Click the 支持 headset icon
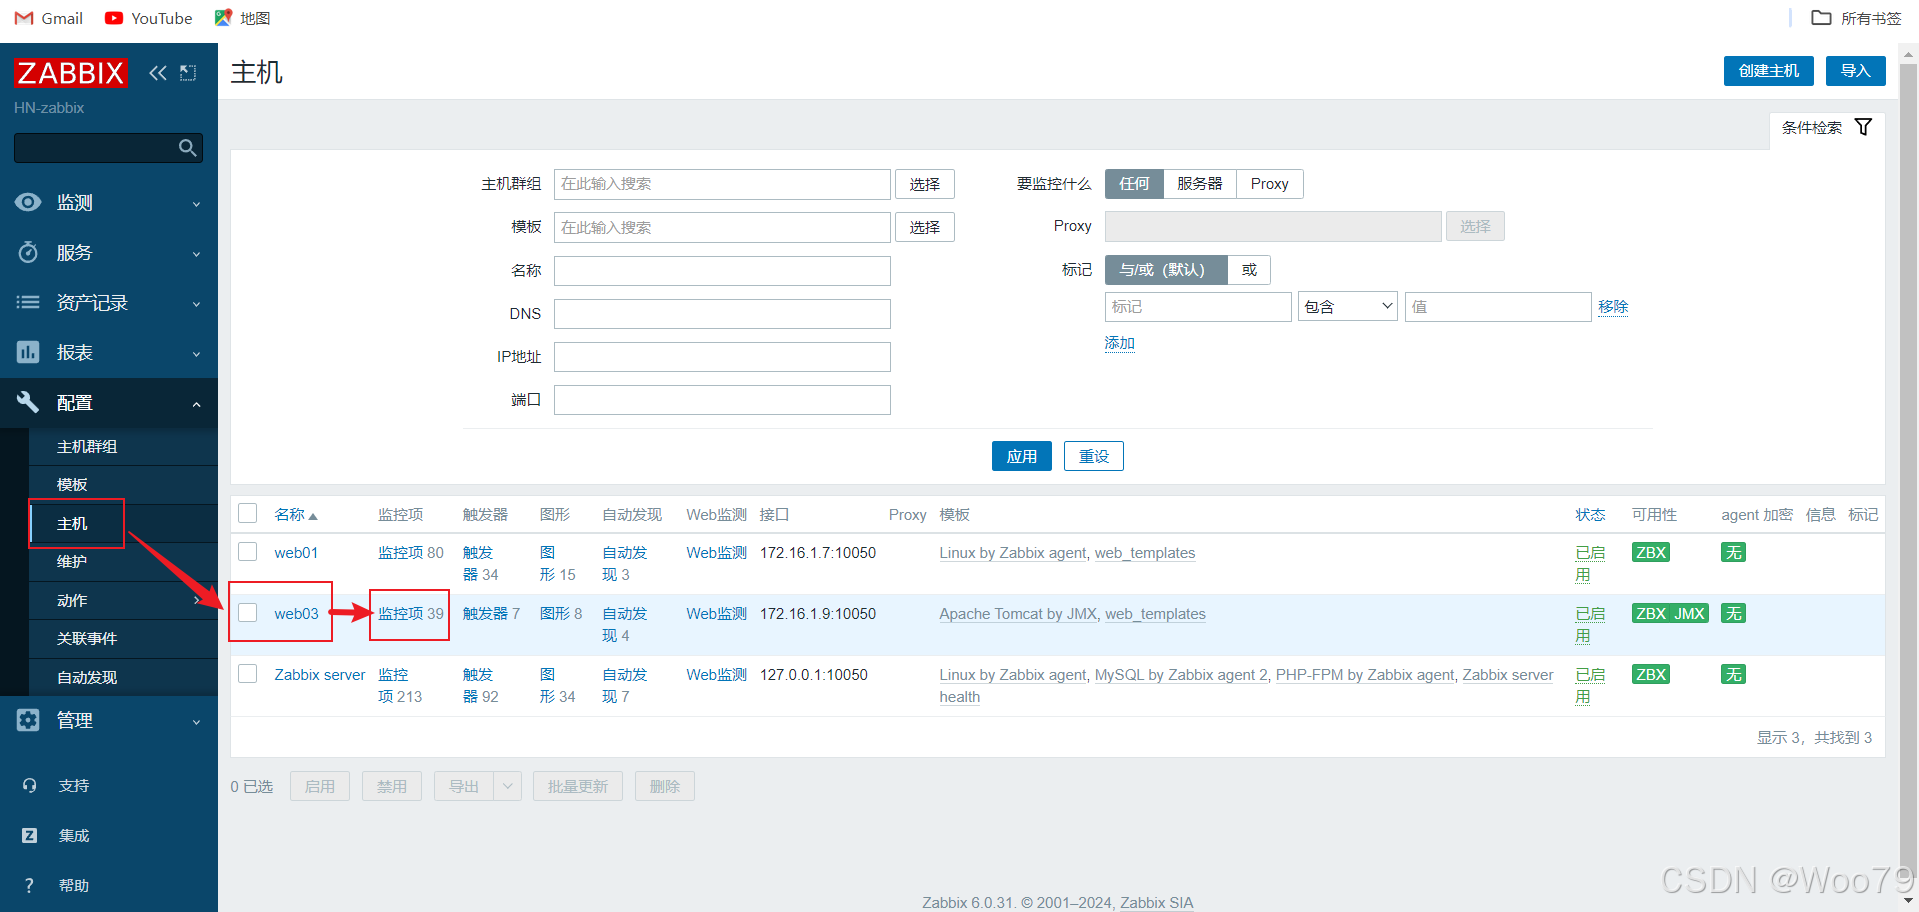Screen dimensions: 1919x912 pos(30,786)
